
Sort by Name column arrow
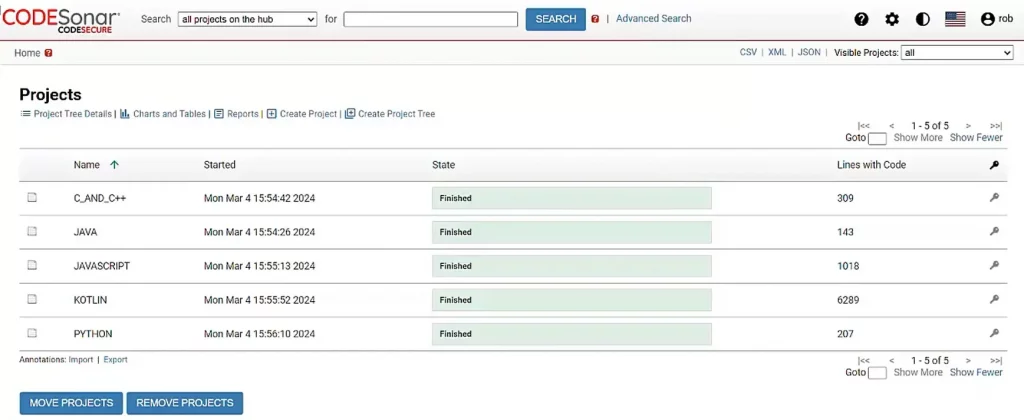(x=114, y=165)
